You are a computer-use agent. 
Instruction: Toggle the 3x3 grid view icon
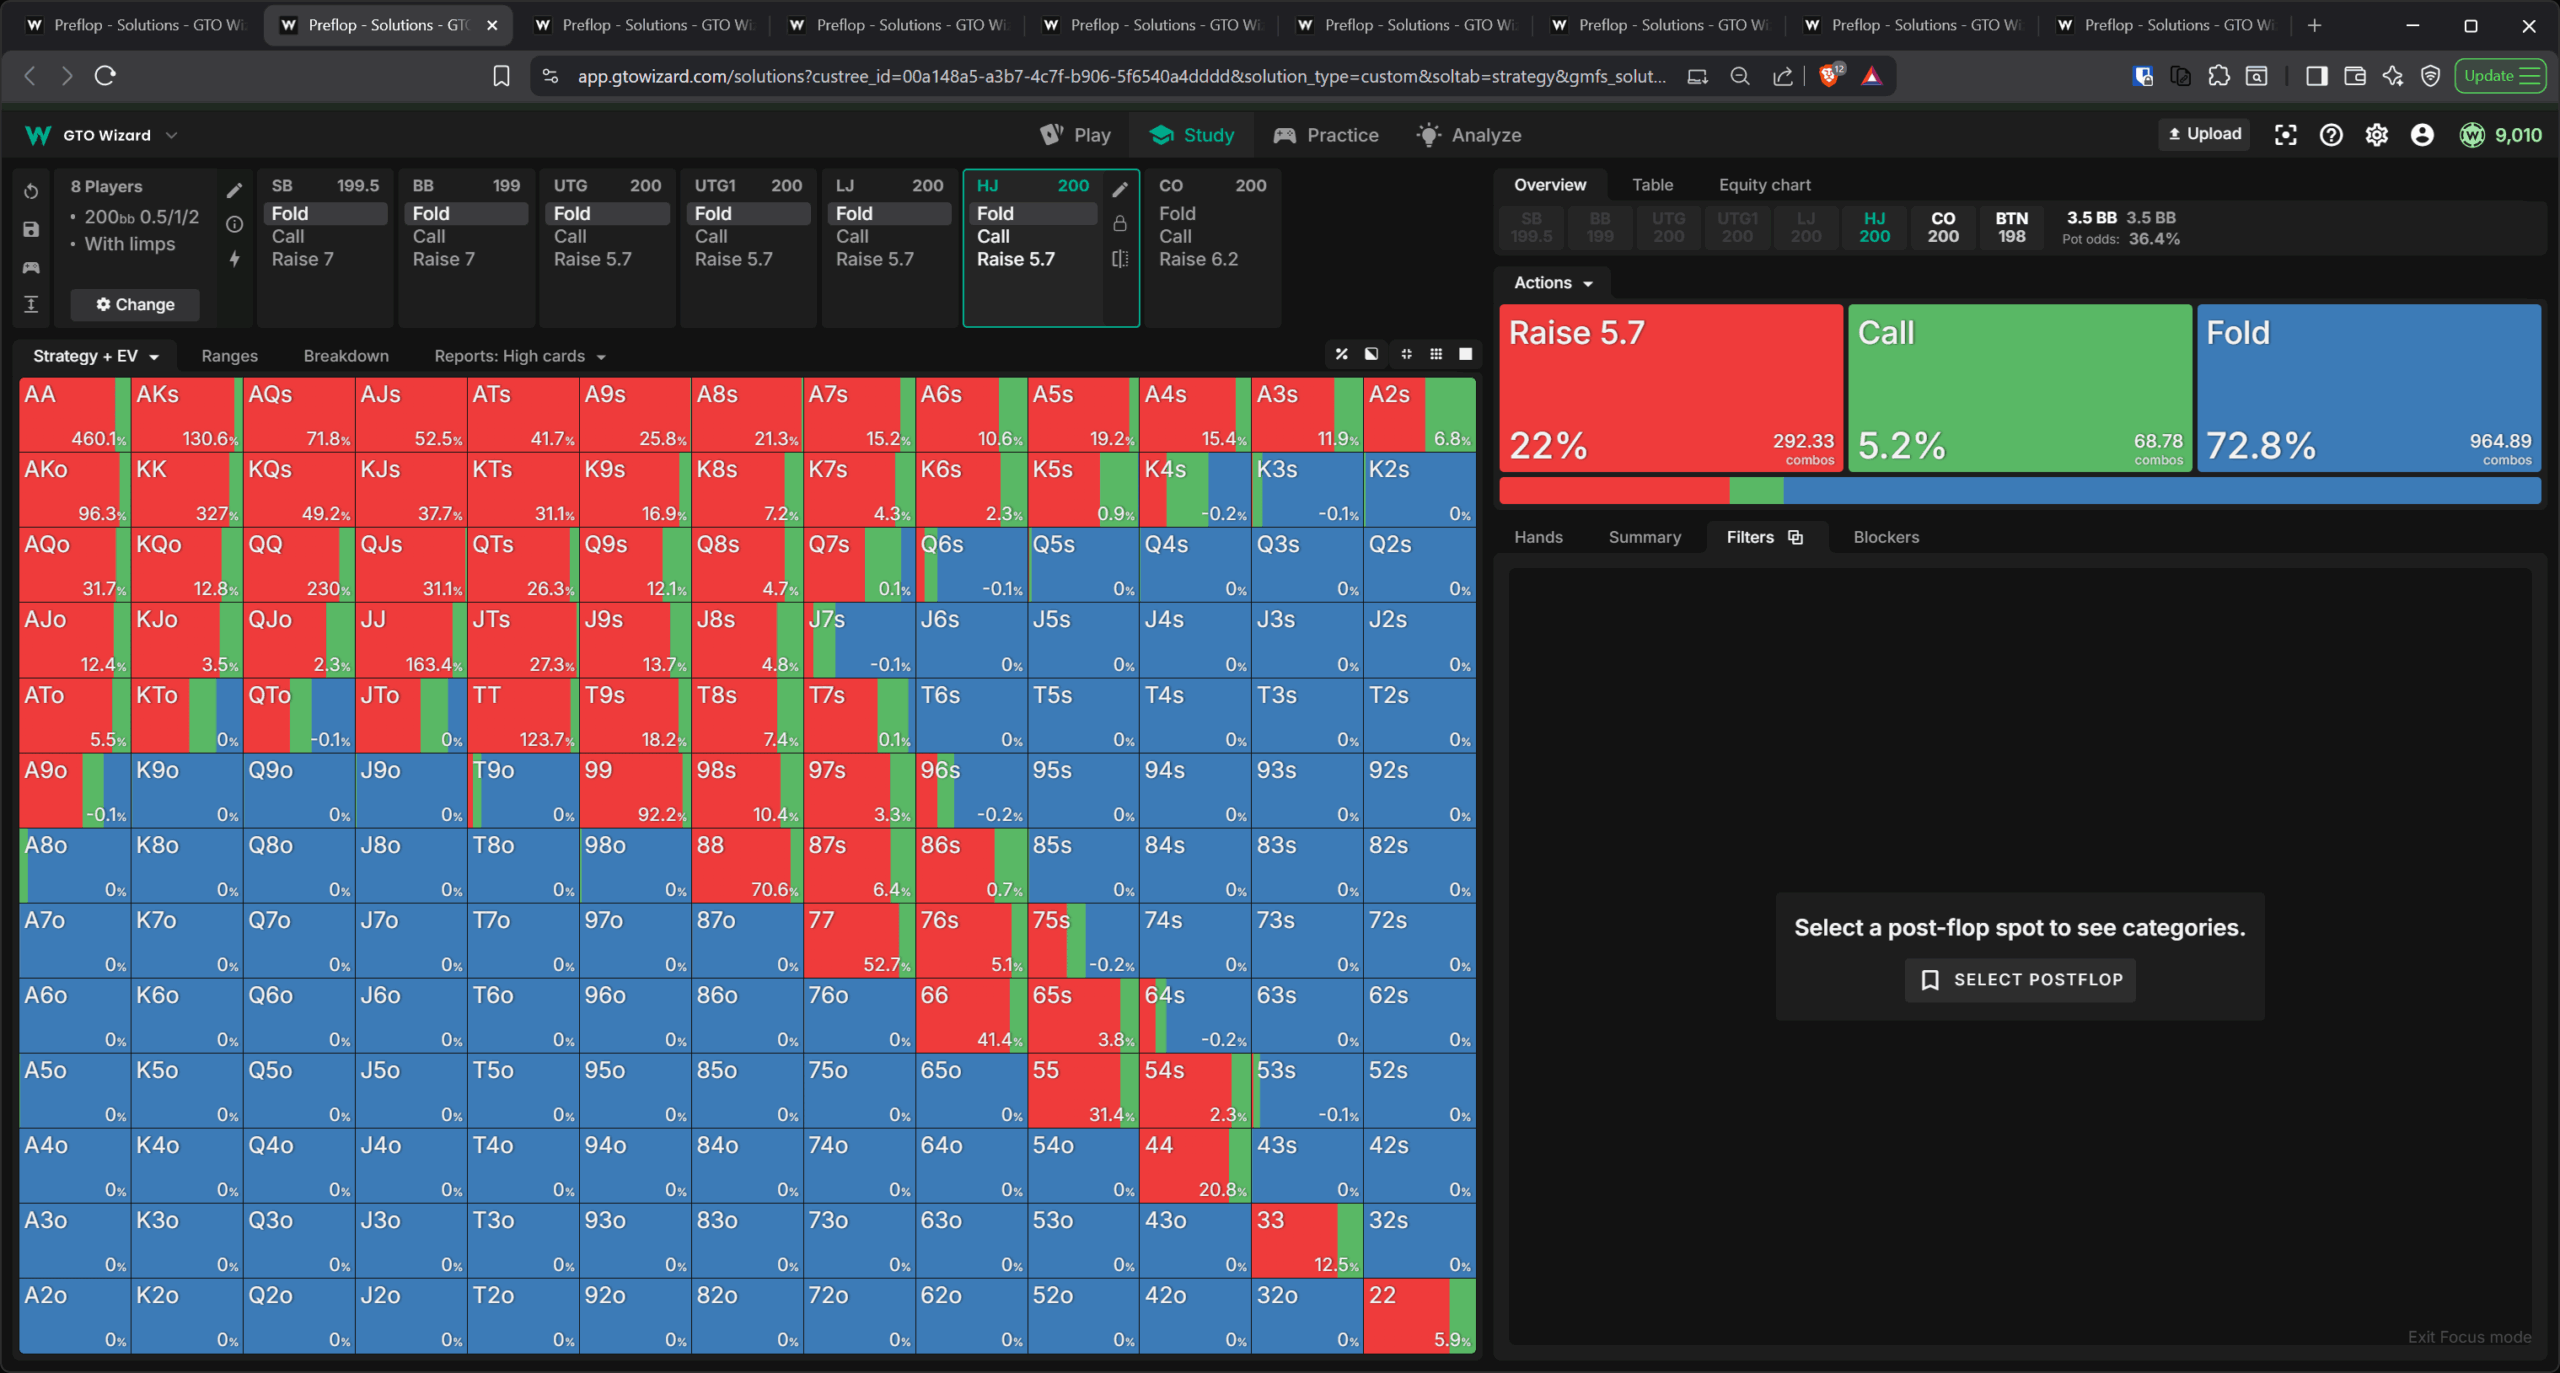point(1436,354)
